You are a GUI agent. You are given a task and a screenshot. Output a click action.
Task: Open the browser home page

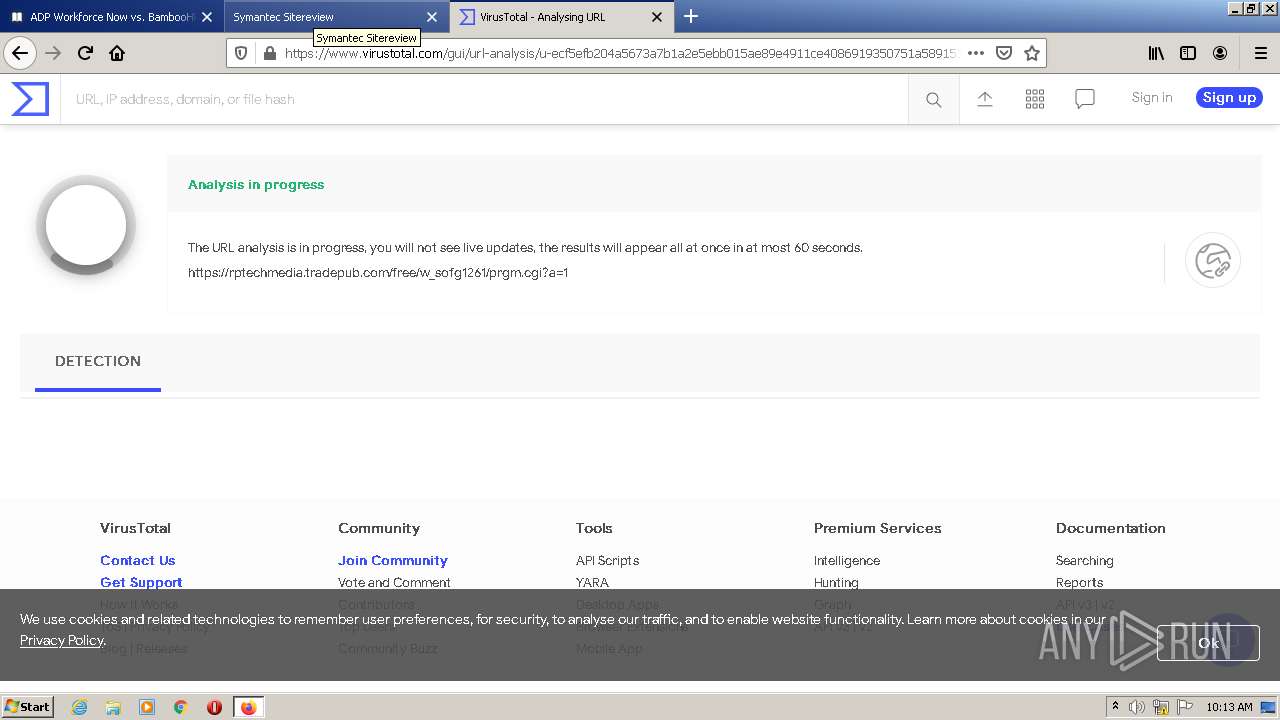117,53
